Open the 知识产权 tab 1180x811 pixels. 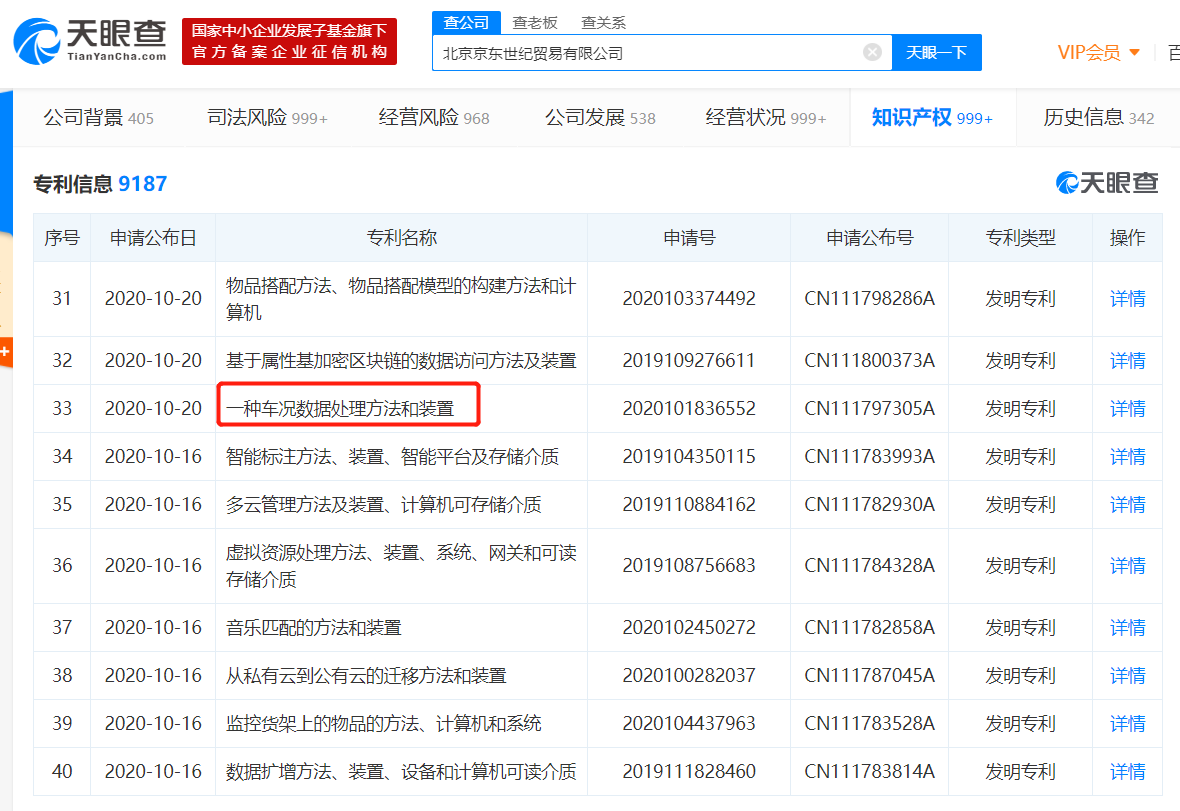[x=932, y=117]
